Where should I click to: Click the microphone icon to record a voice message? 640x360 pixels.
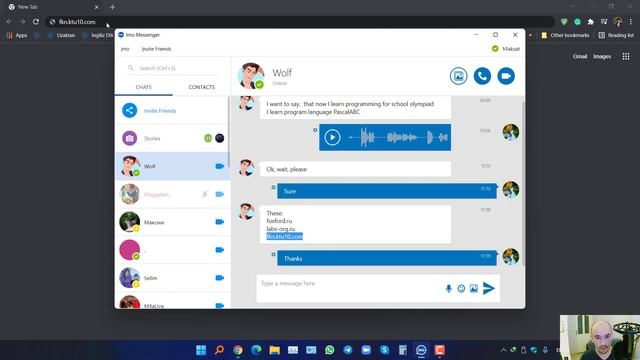(x=448, y=289)
